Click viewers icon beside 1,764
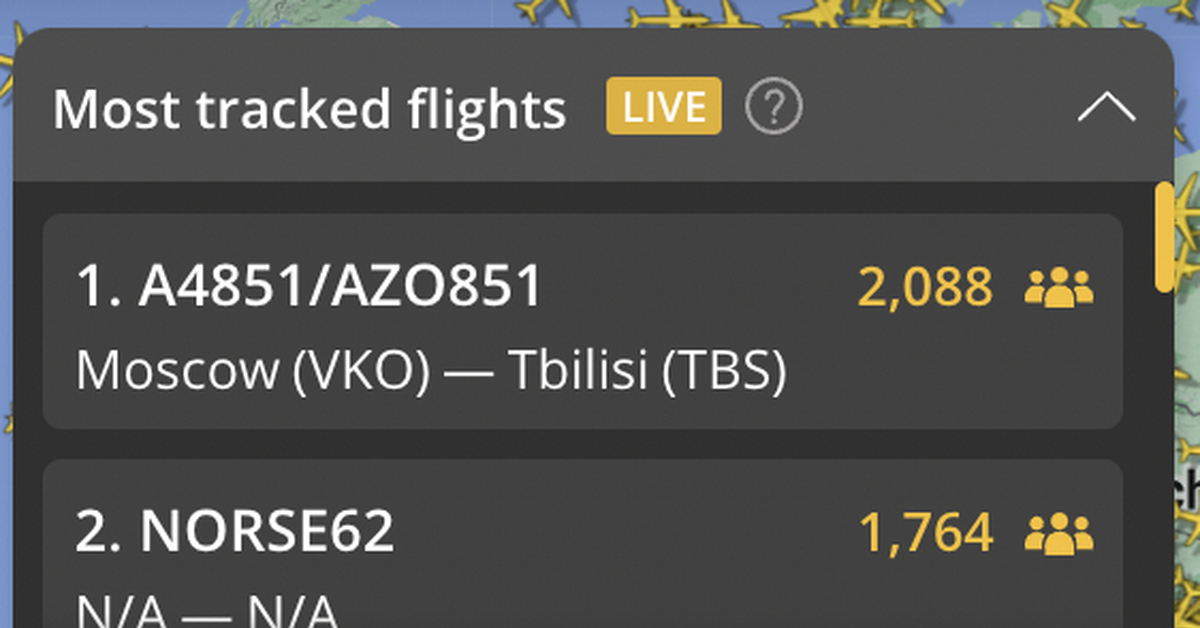This screenshot has width=1200, height=628. coord(1059,533)
